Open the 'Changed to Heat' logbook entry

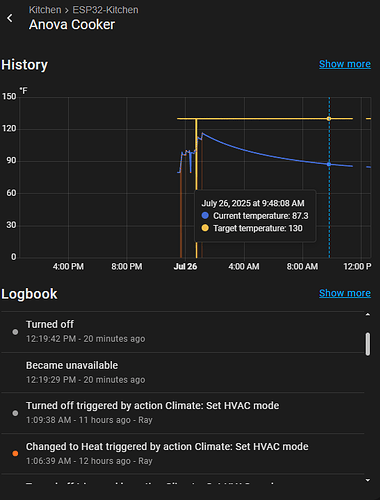(x=183, y=454)
